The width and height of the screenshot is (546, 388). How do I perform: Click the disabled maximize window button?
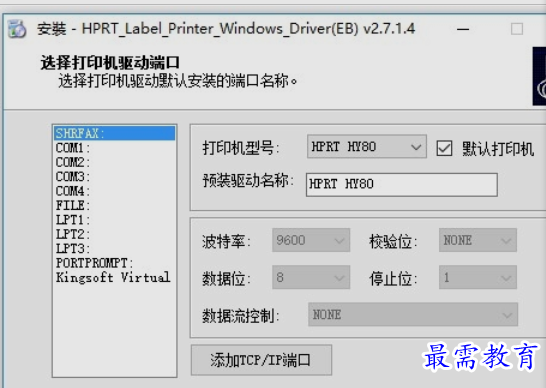pyautogui.click(x=517, y=29)
